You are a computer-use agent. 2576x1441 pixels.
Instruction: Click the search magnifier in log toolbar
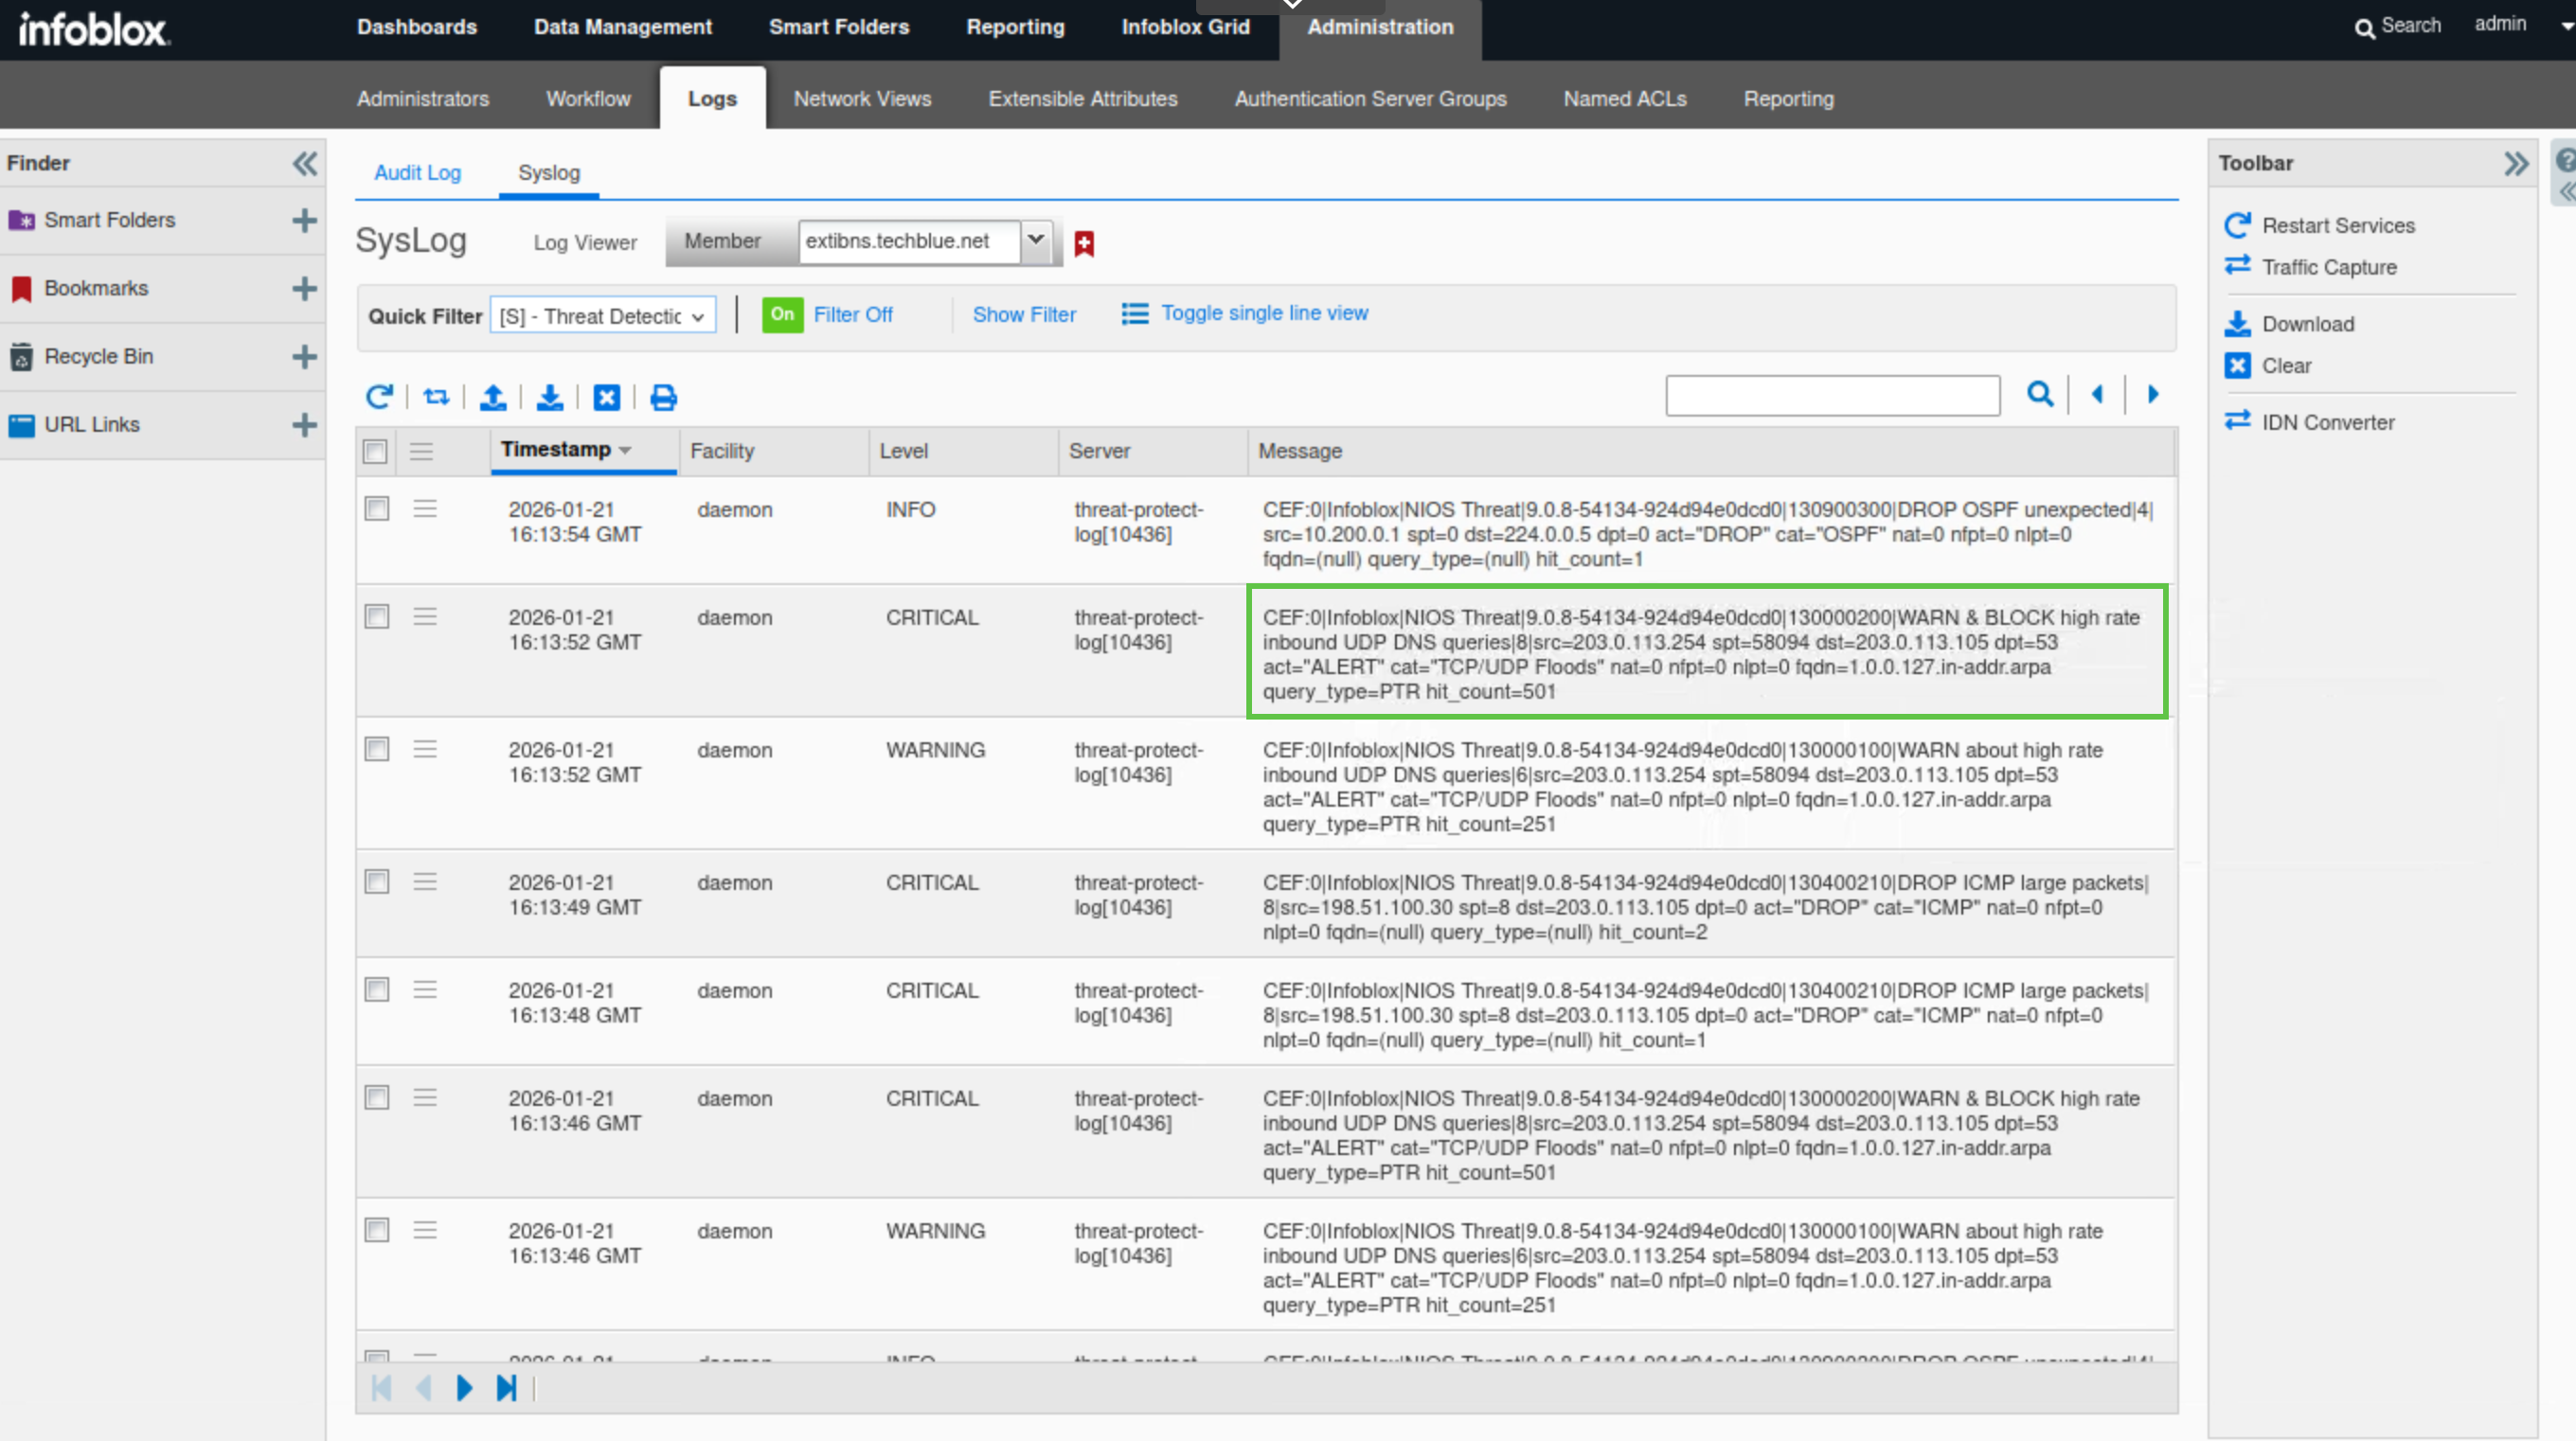tap(2040, 394)
